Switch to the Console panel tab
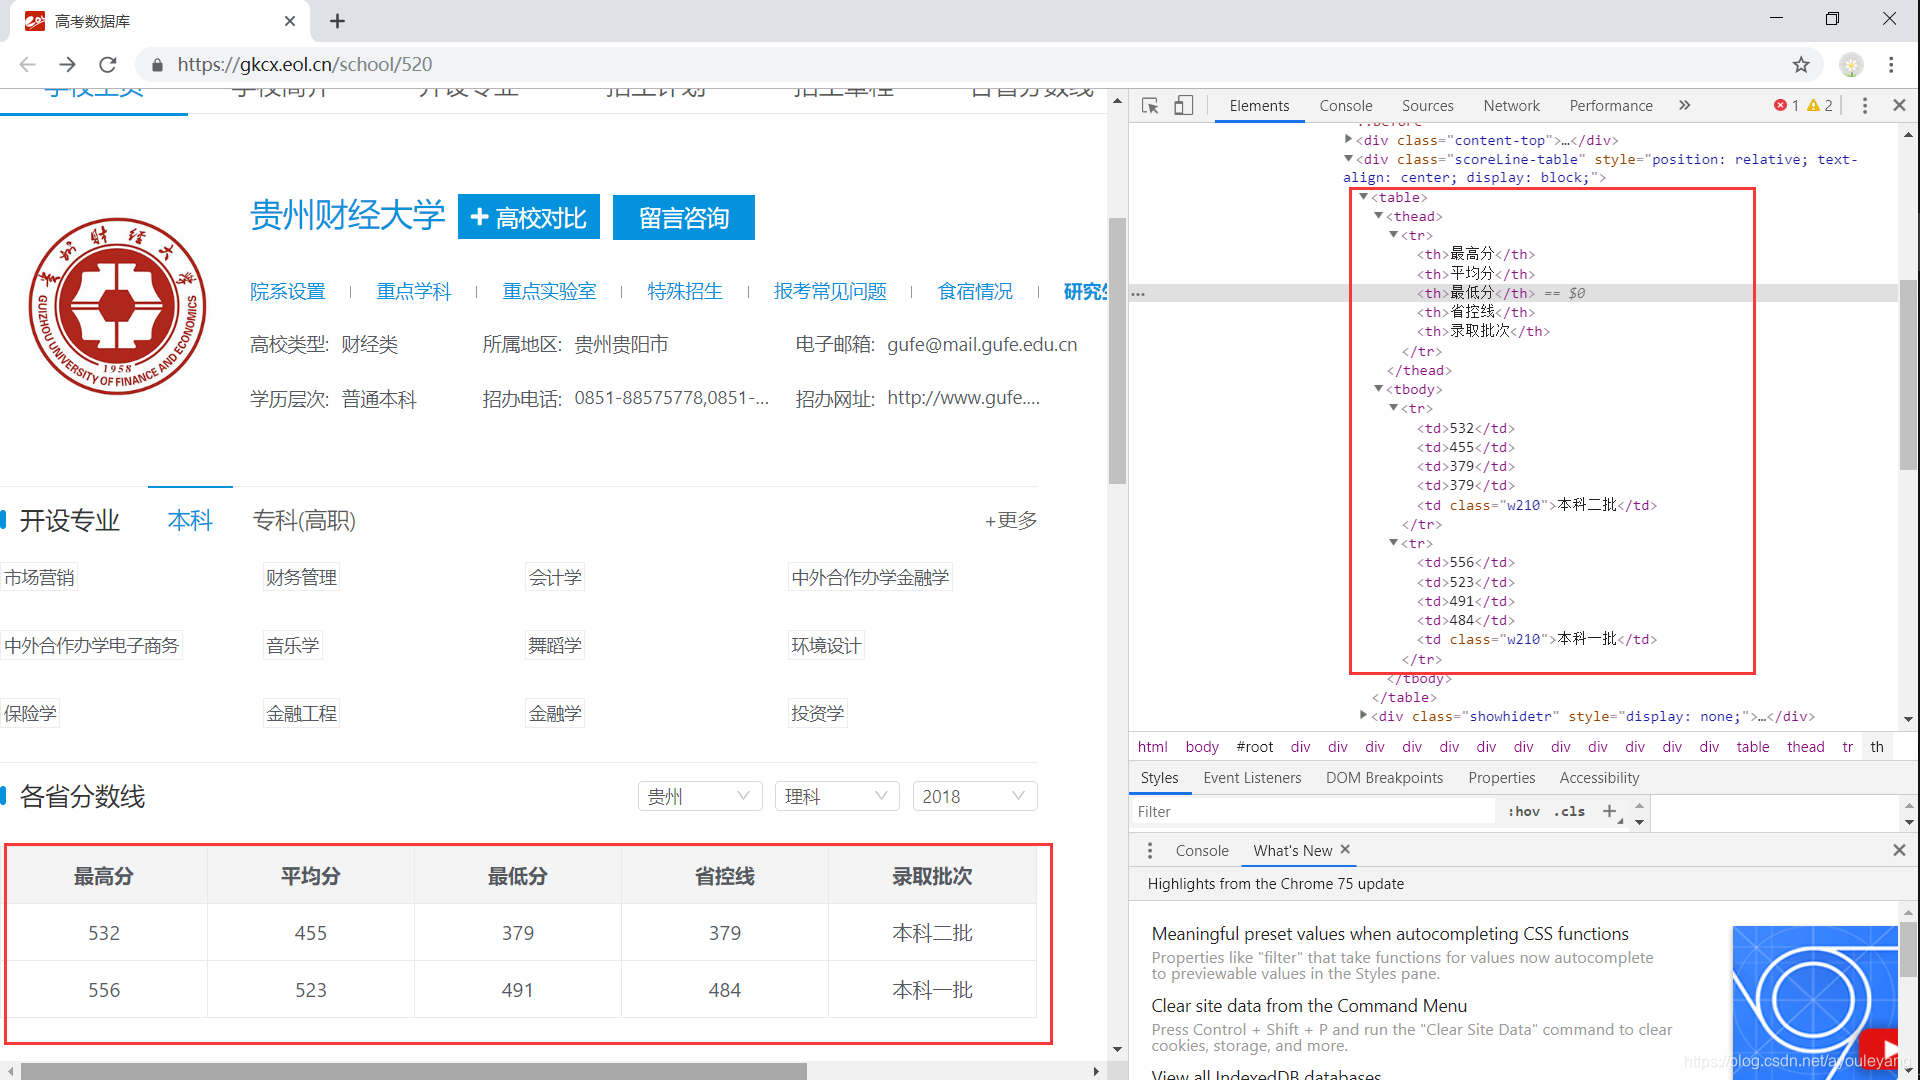The image size is (1920, 1080). [1345, 105]
